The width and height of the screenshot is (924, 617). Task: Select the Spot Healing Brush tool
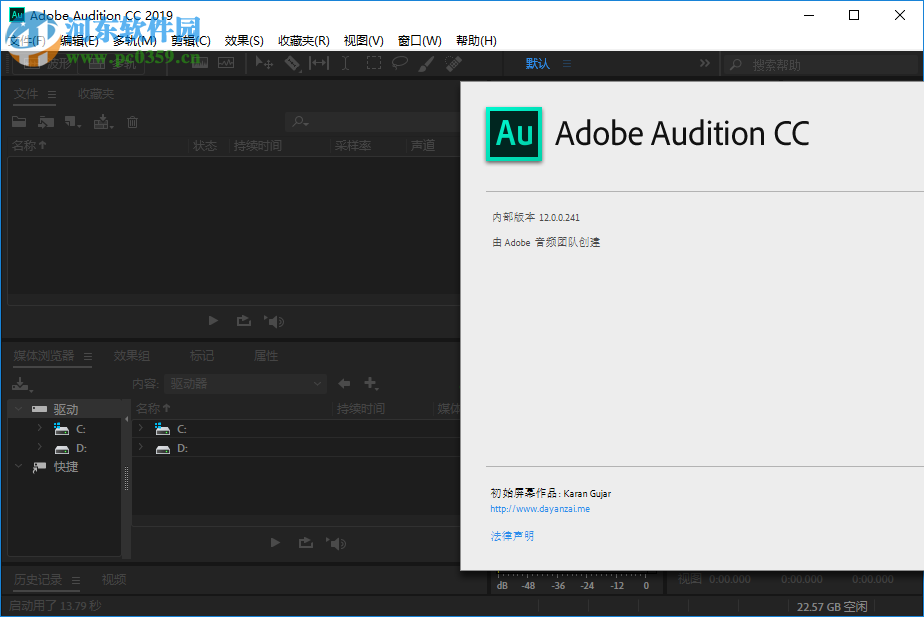[452, 63]
